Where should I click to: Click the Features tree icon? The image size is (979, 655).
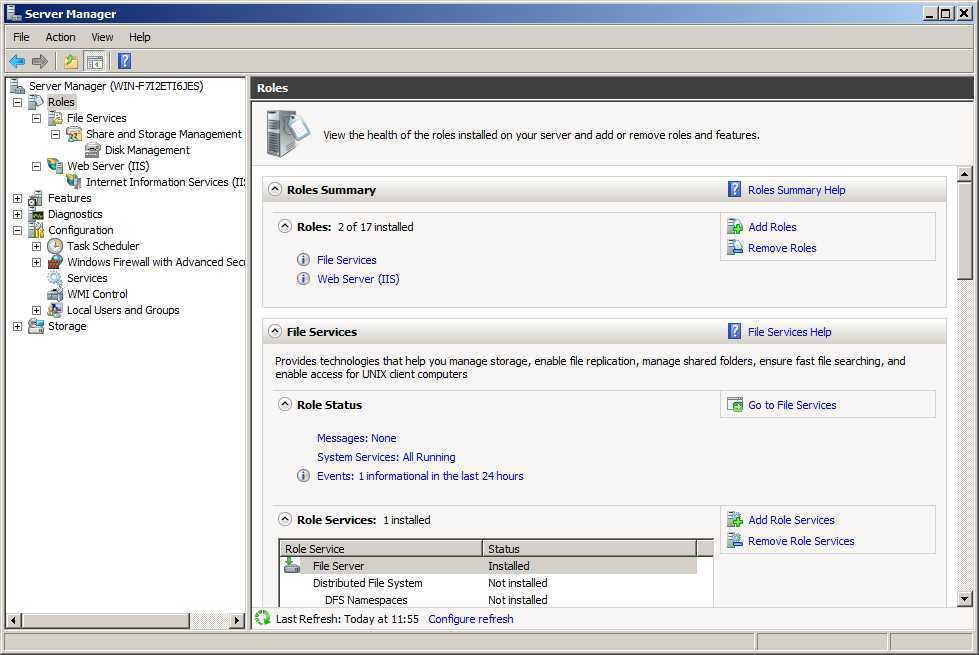[x=36, y=198]
